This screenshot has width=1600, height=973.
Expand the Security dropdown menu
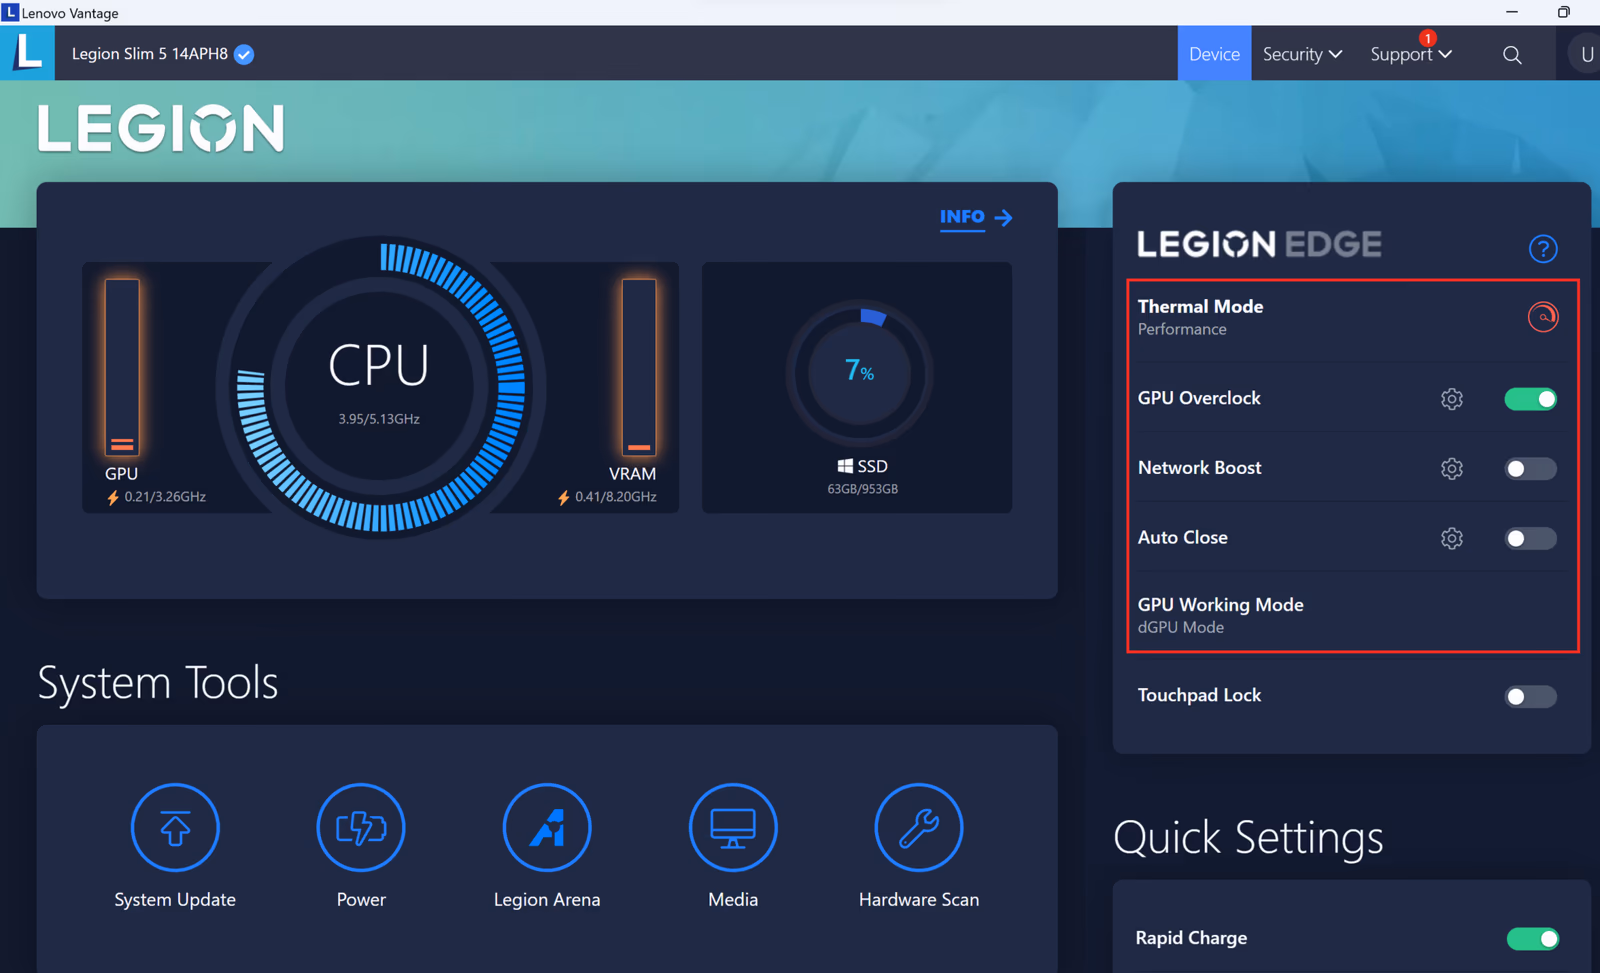[x=1302, y=54]
